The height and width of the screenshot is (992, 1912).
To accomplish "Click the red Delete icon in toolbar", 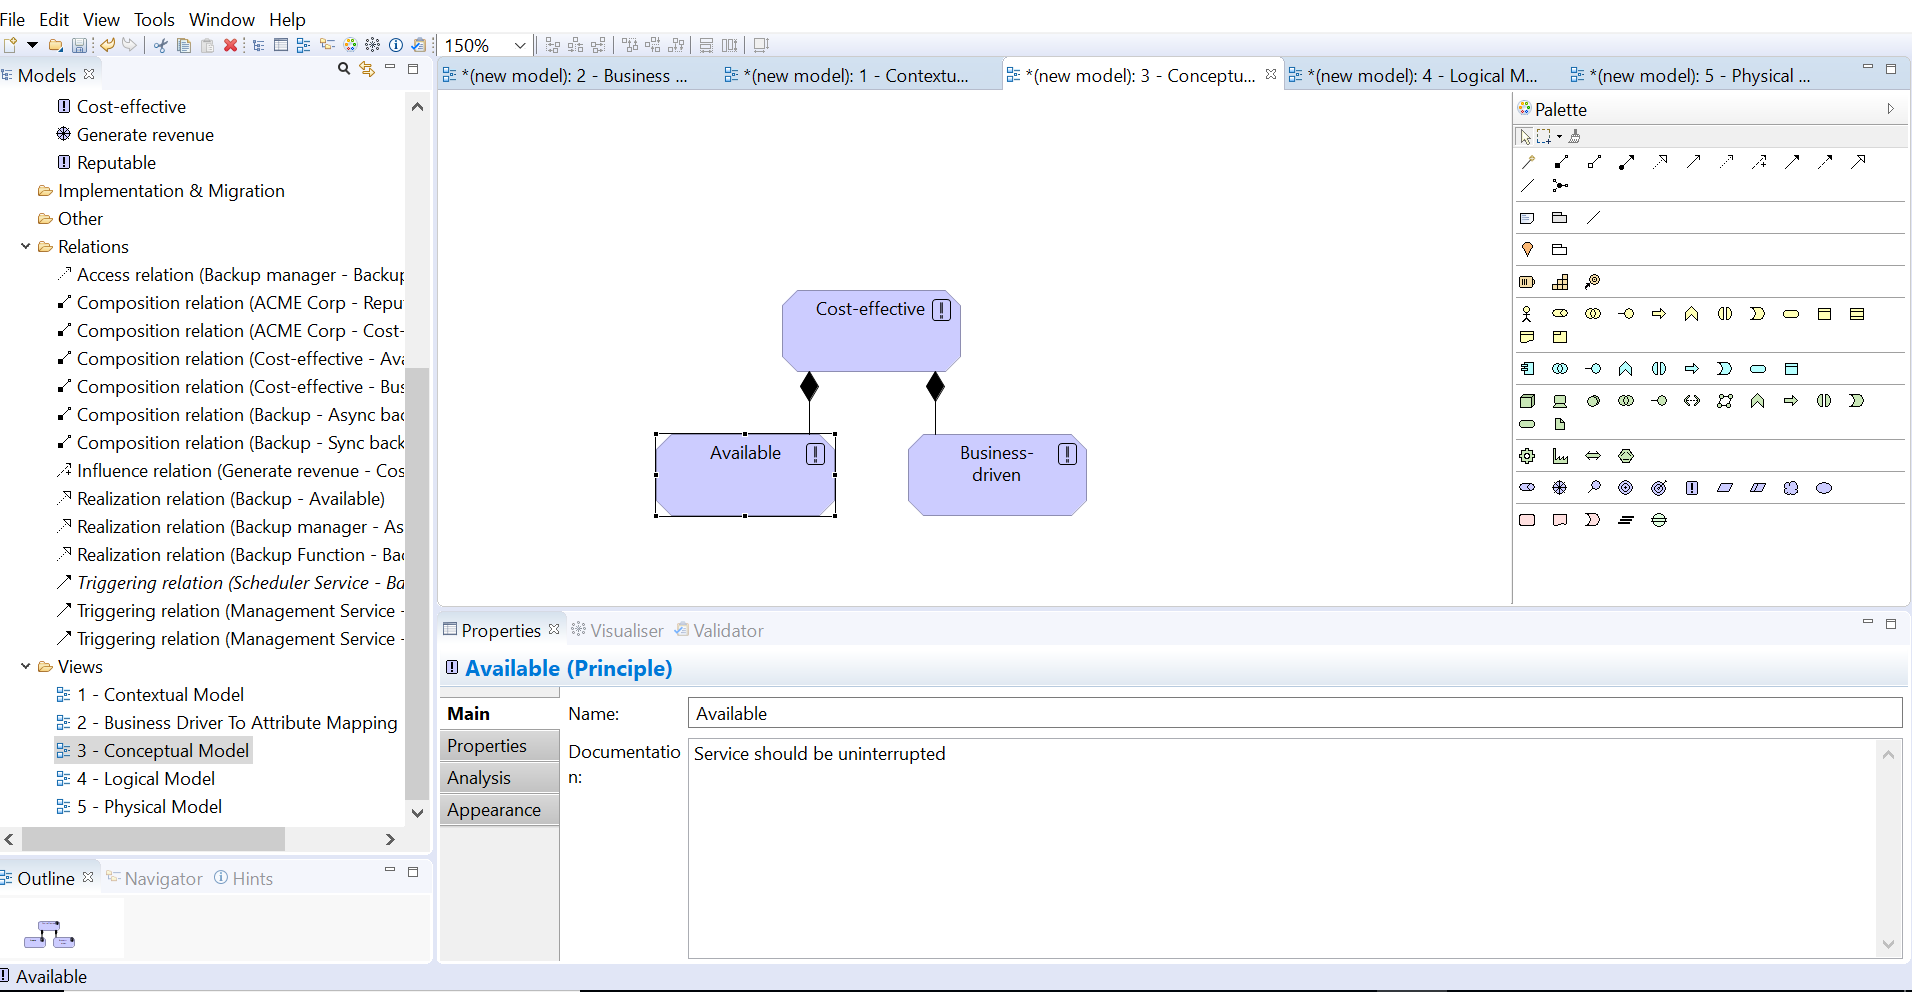I will (x=230, y=45).
